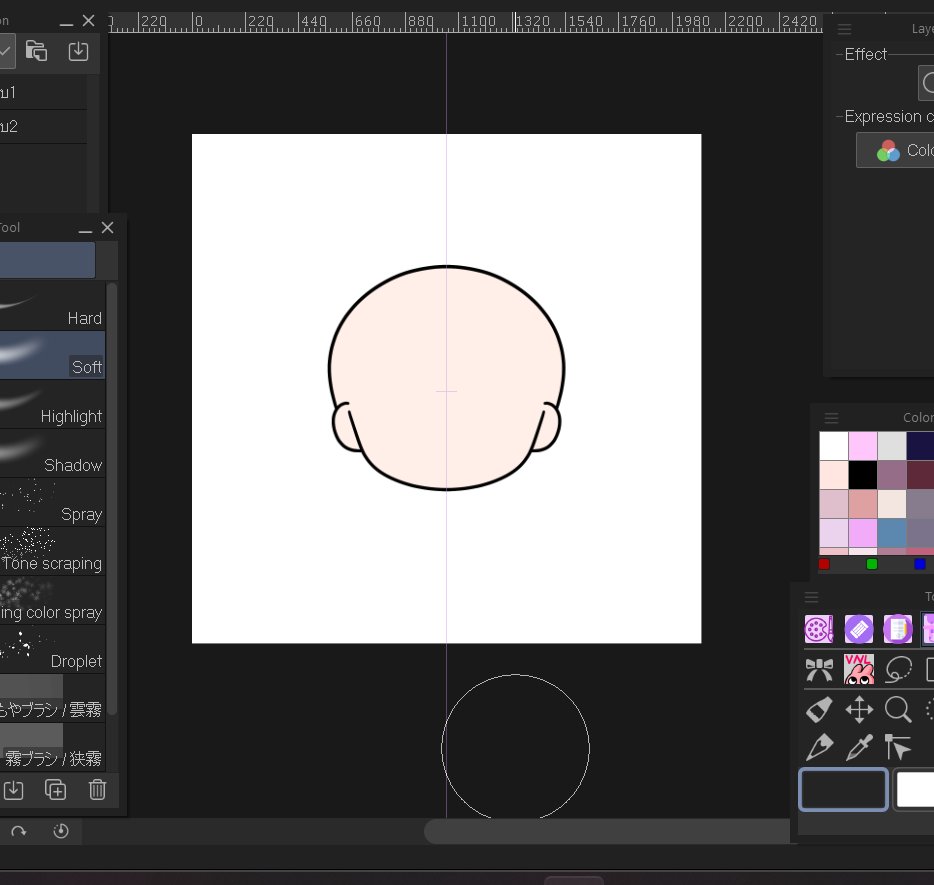Toggle the checkmark button in top left panel
The width and height of the screenshot is (934, 885).
[x=6, y=51]
